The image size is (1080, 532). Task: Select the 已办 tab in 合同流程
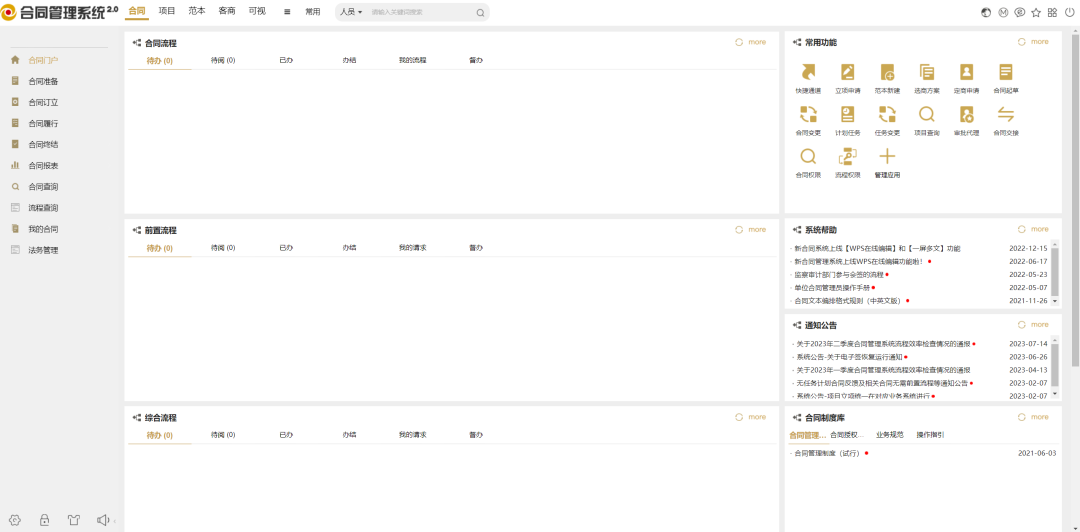pos(286,60)
